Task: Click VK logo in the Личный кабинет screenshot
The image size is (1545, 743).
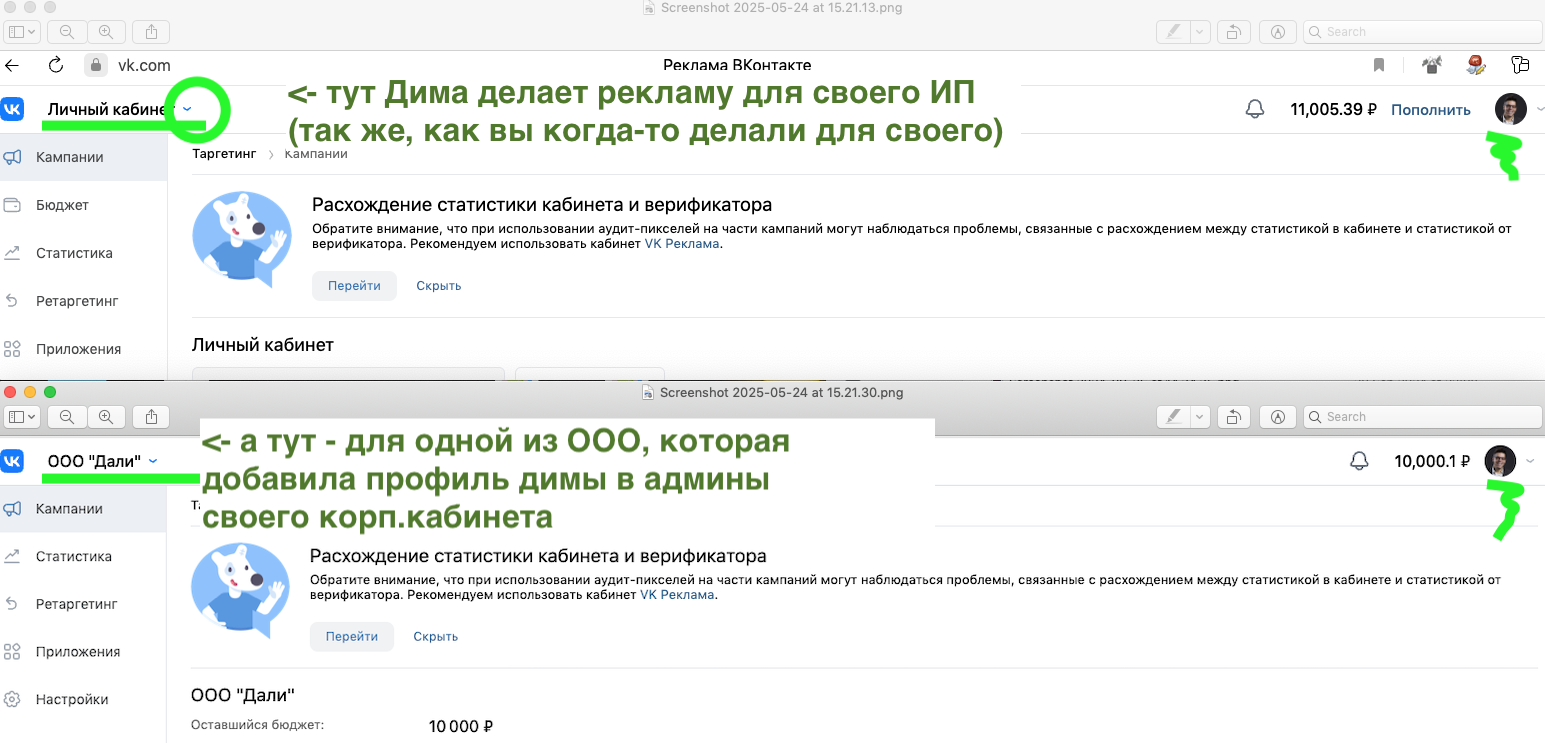Action: coord(12,109)
